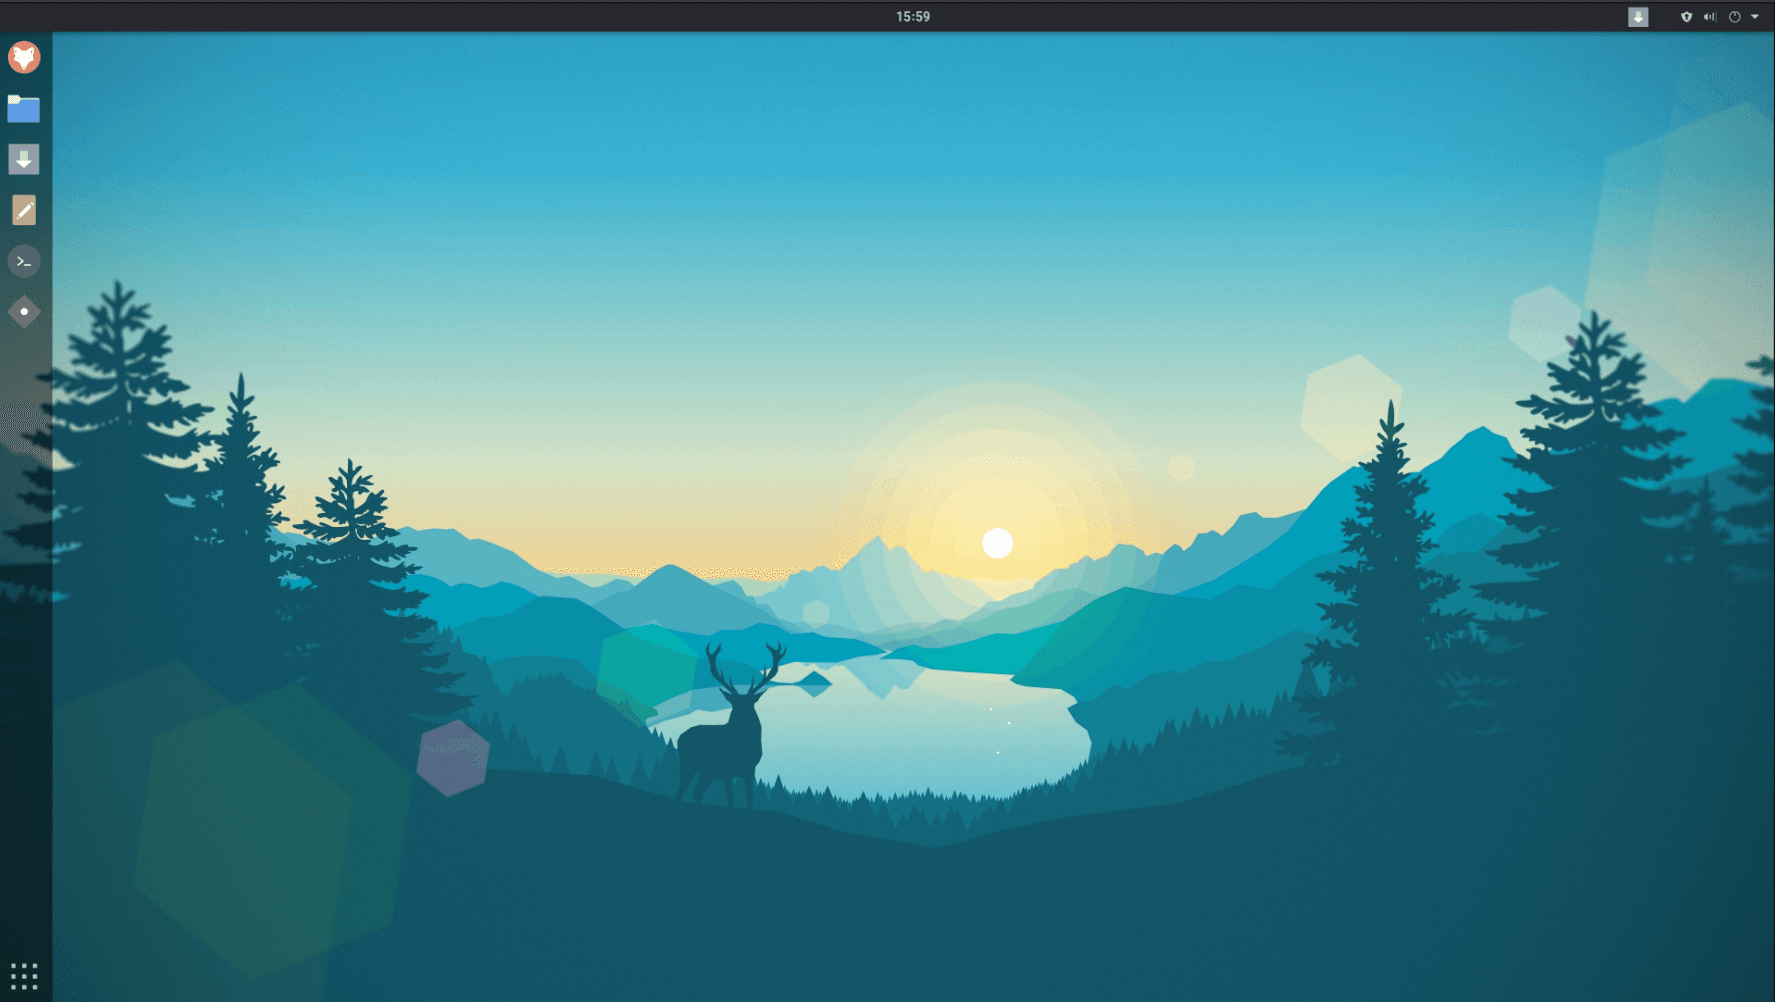
Task: Launch the text editor pencil icon
Action: click(24, 210)
